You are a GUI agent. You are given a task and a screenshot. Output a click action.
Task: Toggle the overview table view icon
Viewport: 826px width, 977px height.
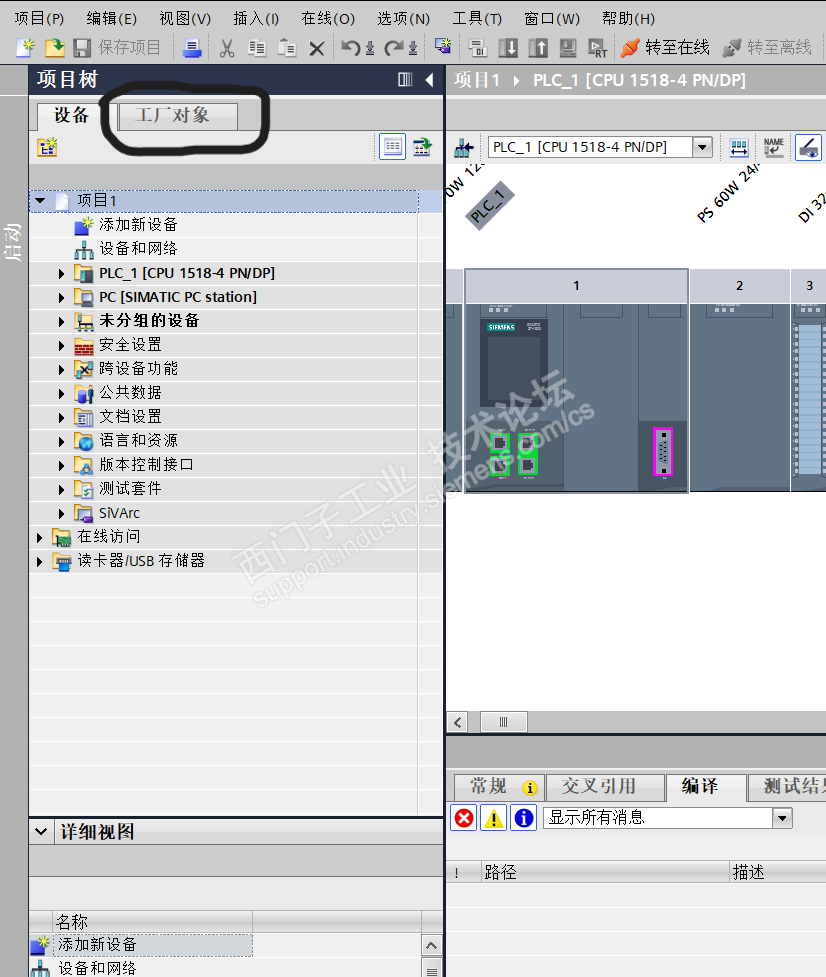pos(392,147)
